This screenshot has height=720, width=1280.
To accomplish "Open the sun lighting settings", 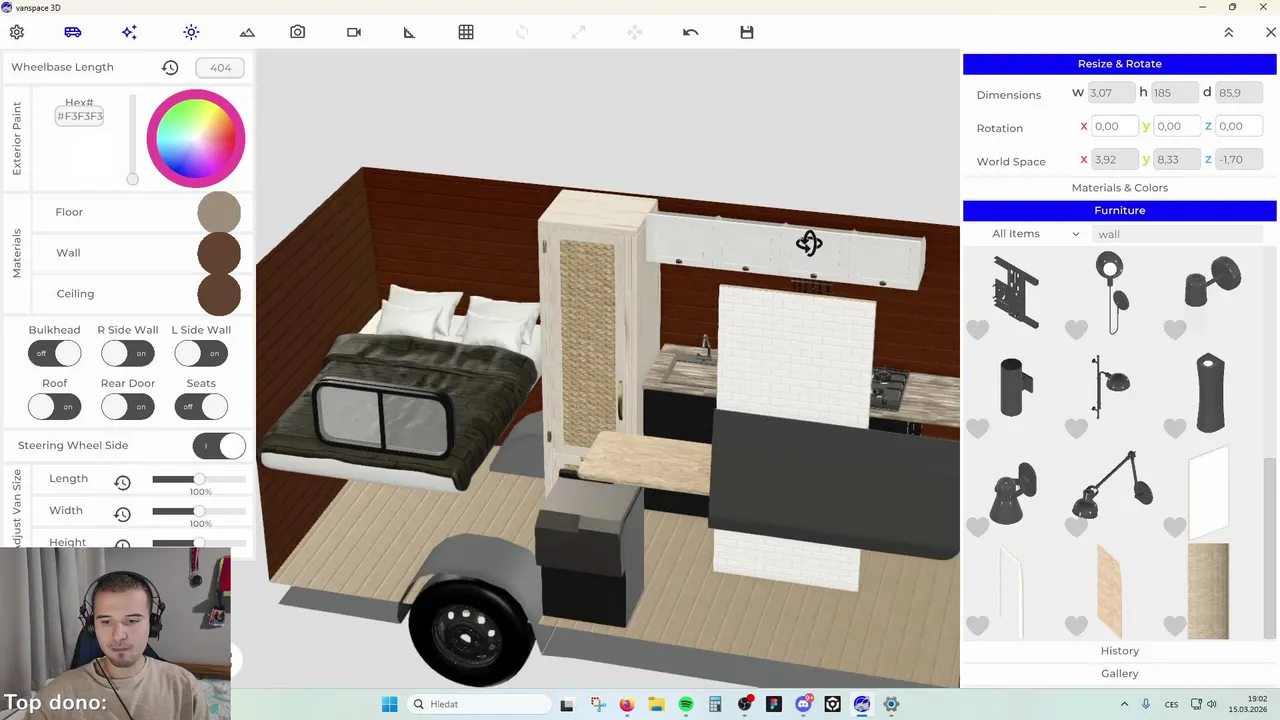I will click(191, 32).
